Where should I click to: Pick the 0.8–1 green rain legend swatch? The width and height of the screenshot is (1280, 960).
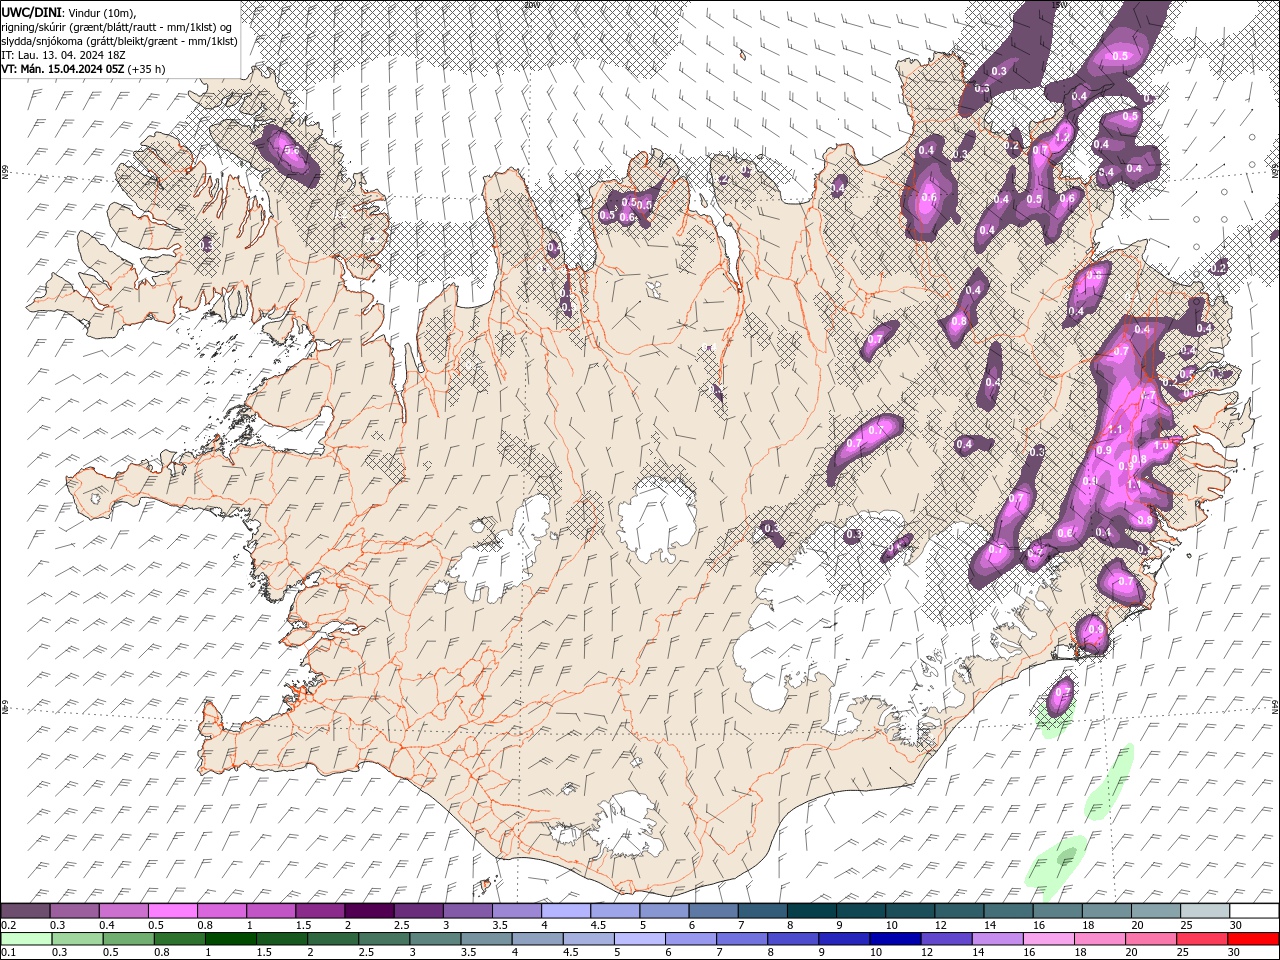[179, 939]
